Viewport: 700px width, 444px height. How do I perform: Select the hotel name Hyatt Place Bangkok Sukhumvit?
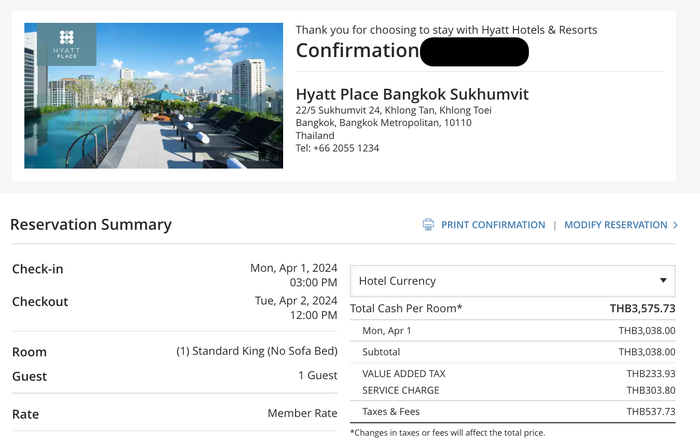point(412,94)
